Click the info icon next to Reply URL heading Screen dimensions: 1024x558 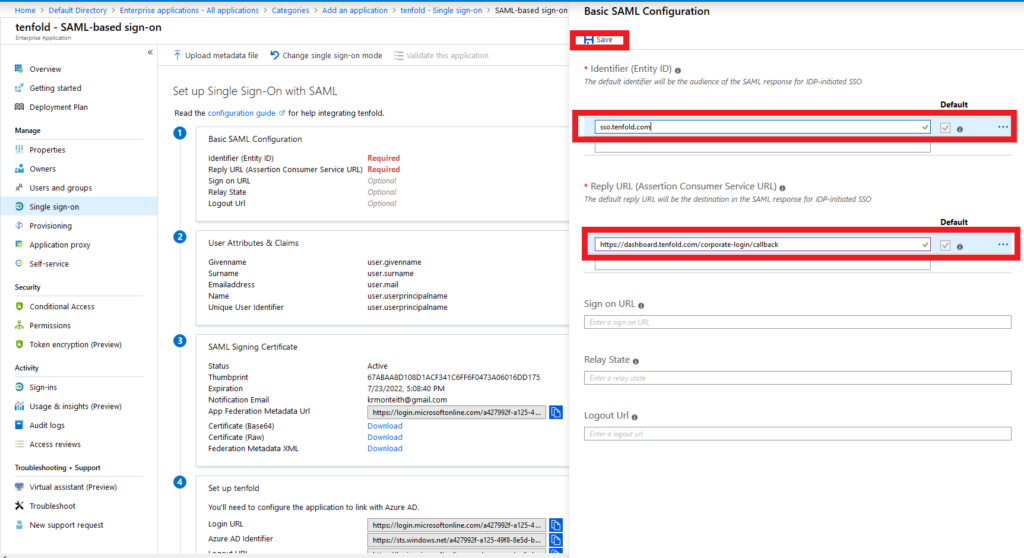point(782,188)
